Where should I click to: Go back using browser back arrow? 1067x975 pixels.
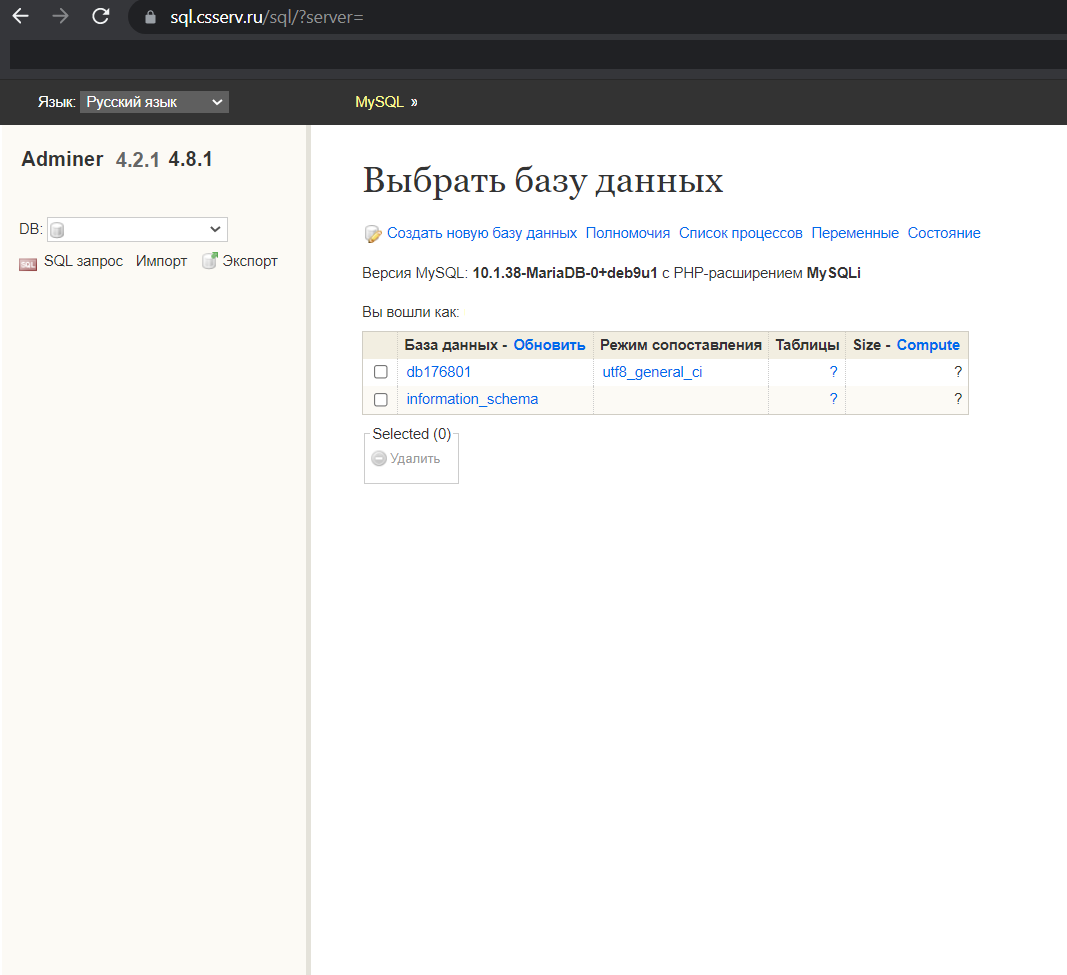pos(20,16)
